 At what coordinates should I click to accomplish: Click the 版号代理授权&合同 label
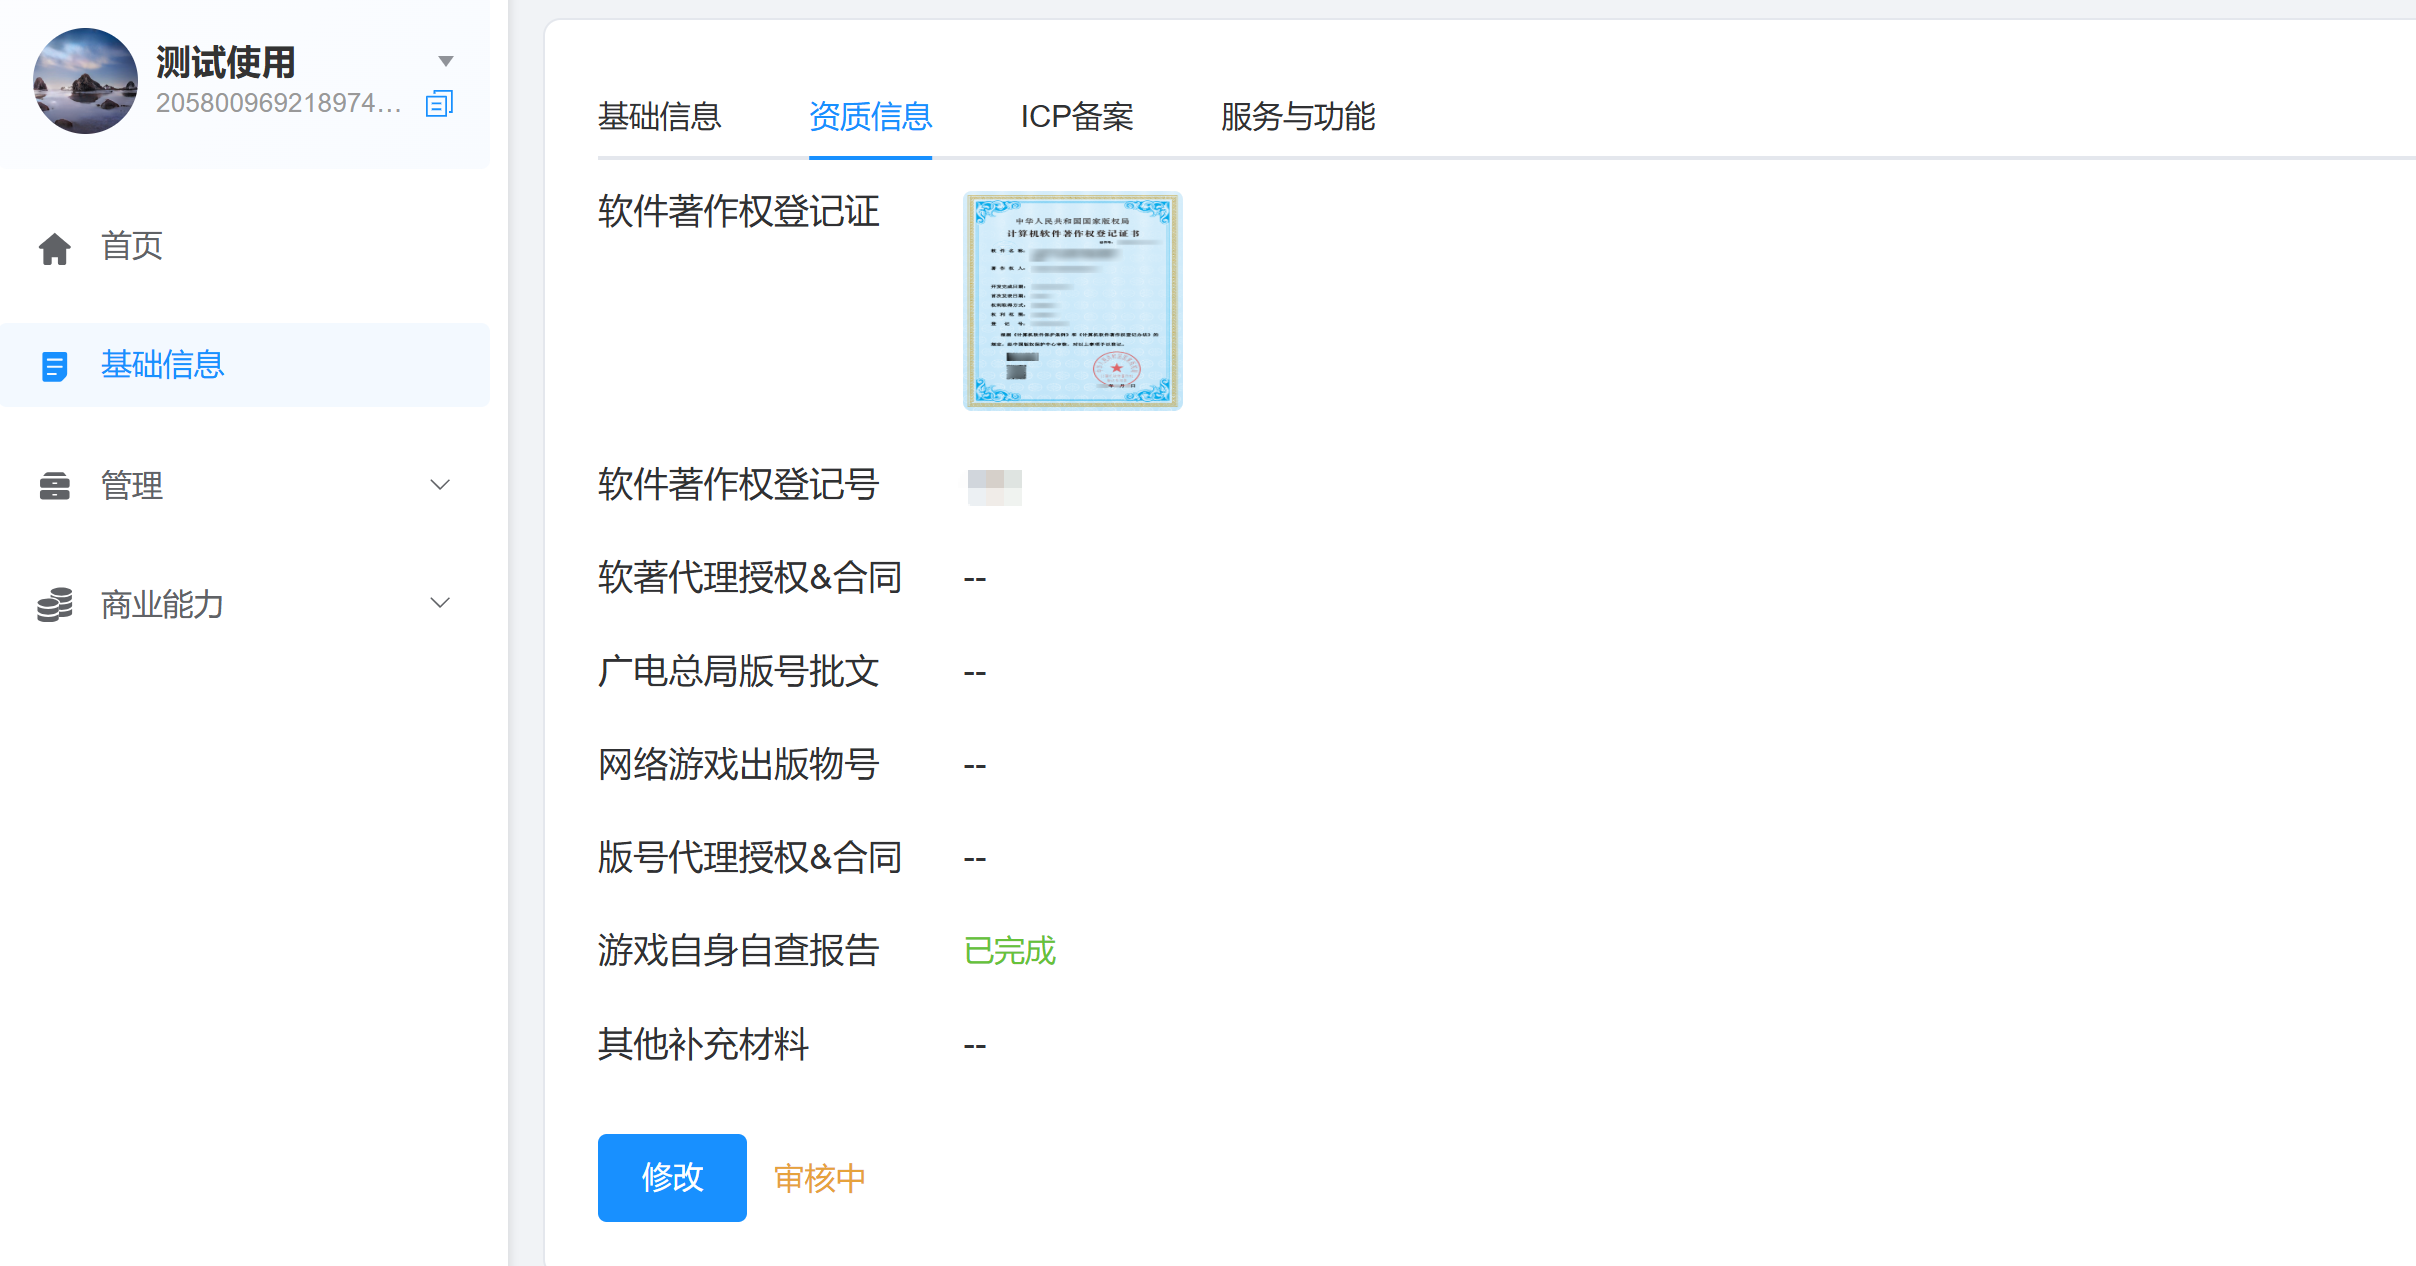click(750, 858)
